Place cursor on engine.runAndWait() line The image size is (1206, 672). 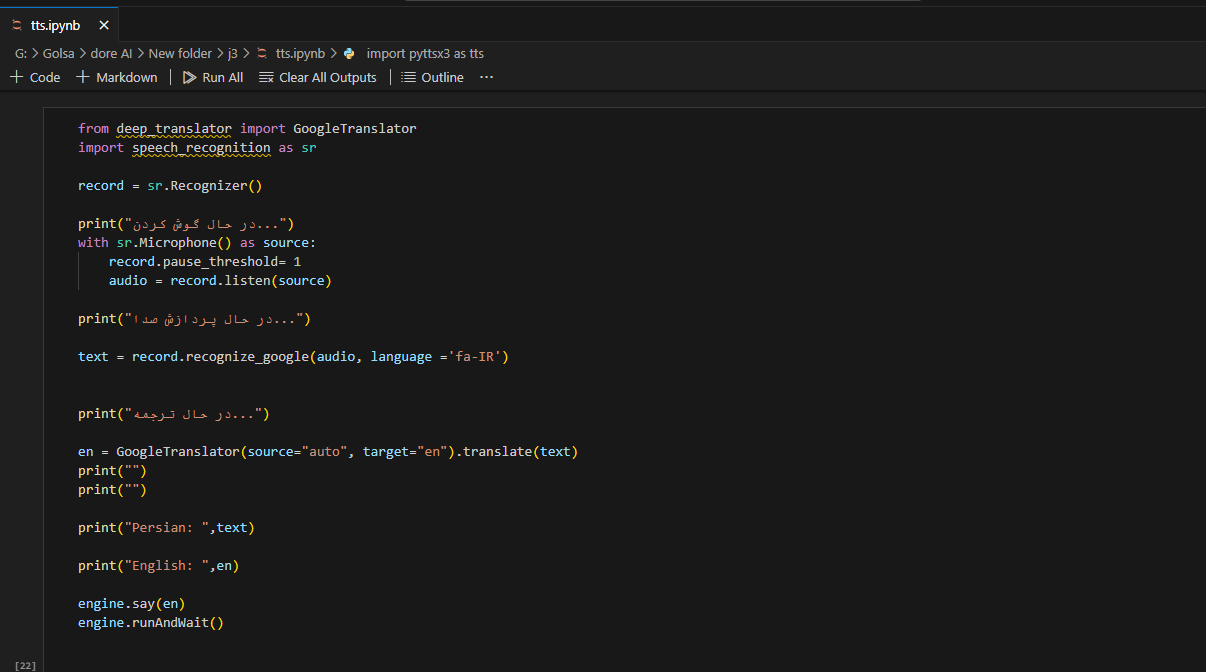[150, 622]
